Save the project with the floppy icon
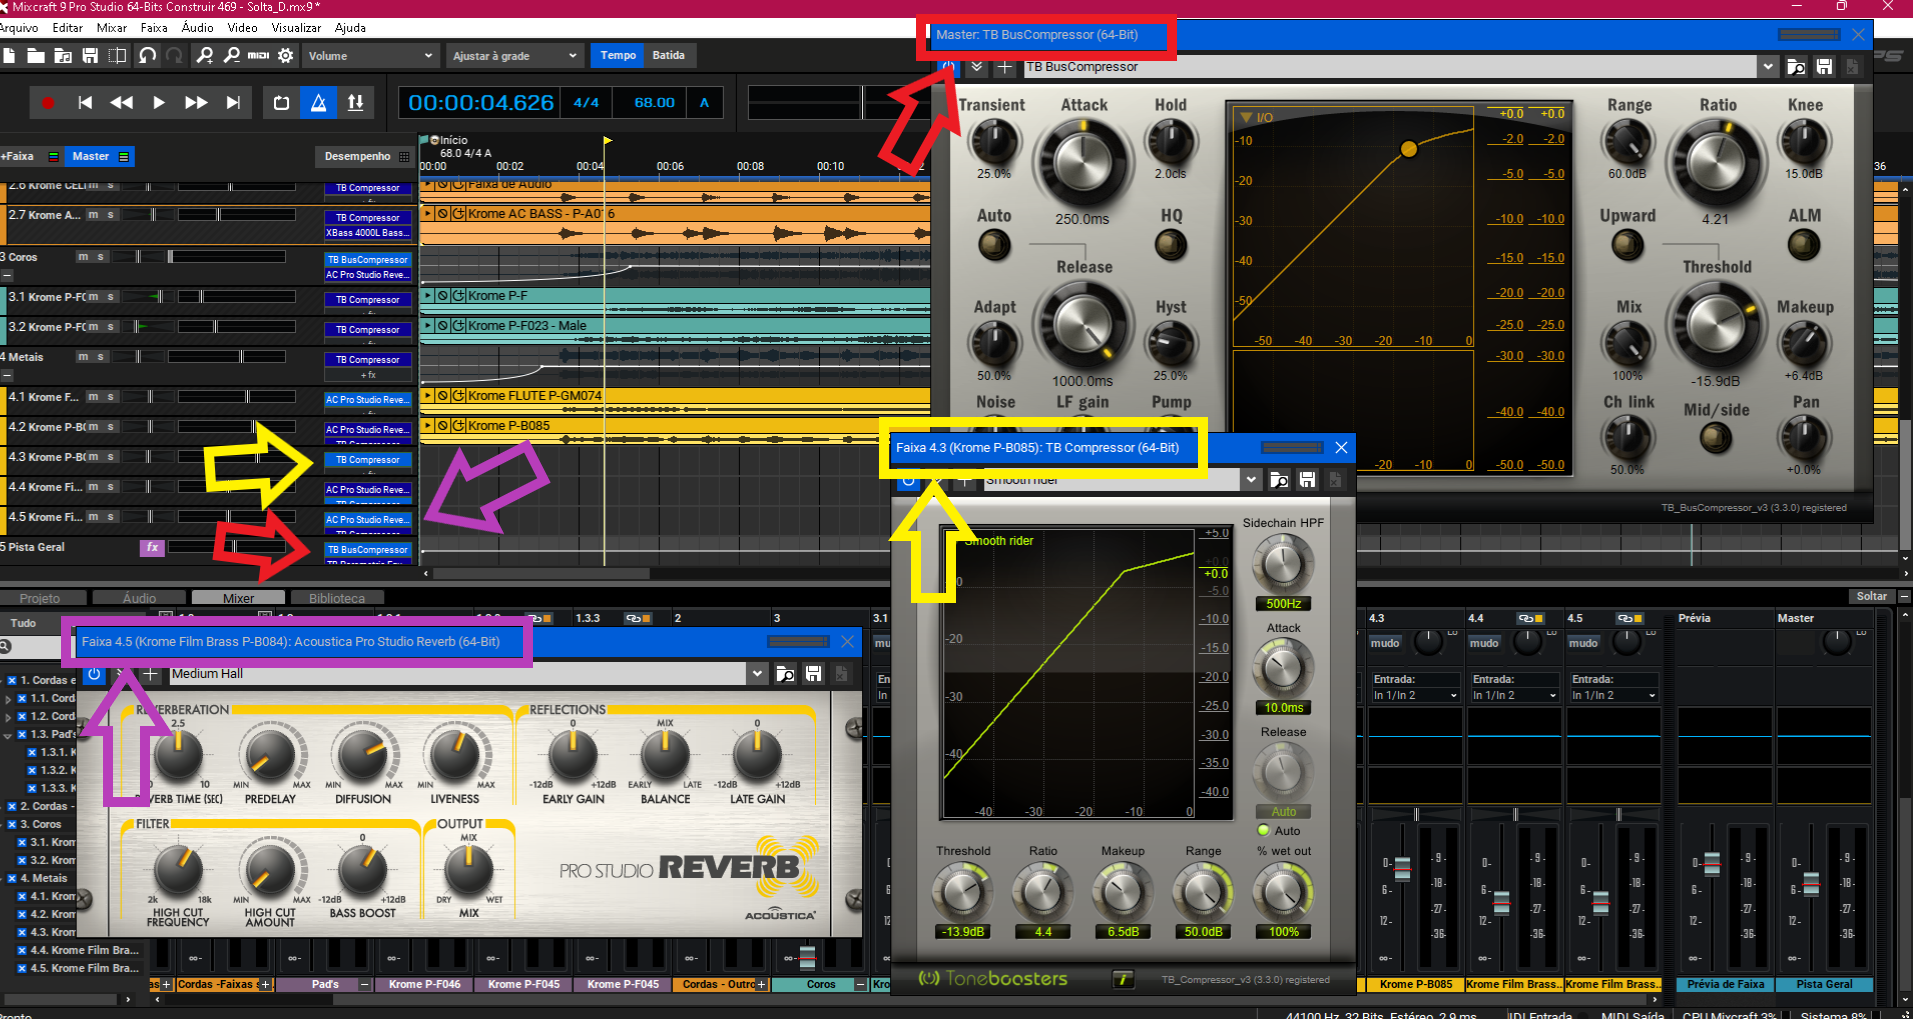The image size is (1913, 1019). tap(90, 55)
